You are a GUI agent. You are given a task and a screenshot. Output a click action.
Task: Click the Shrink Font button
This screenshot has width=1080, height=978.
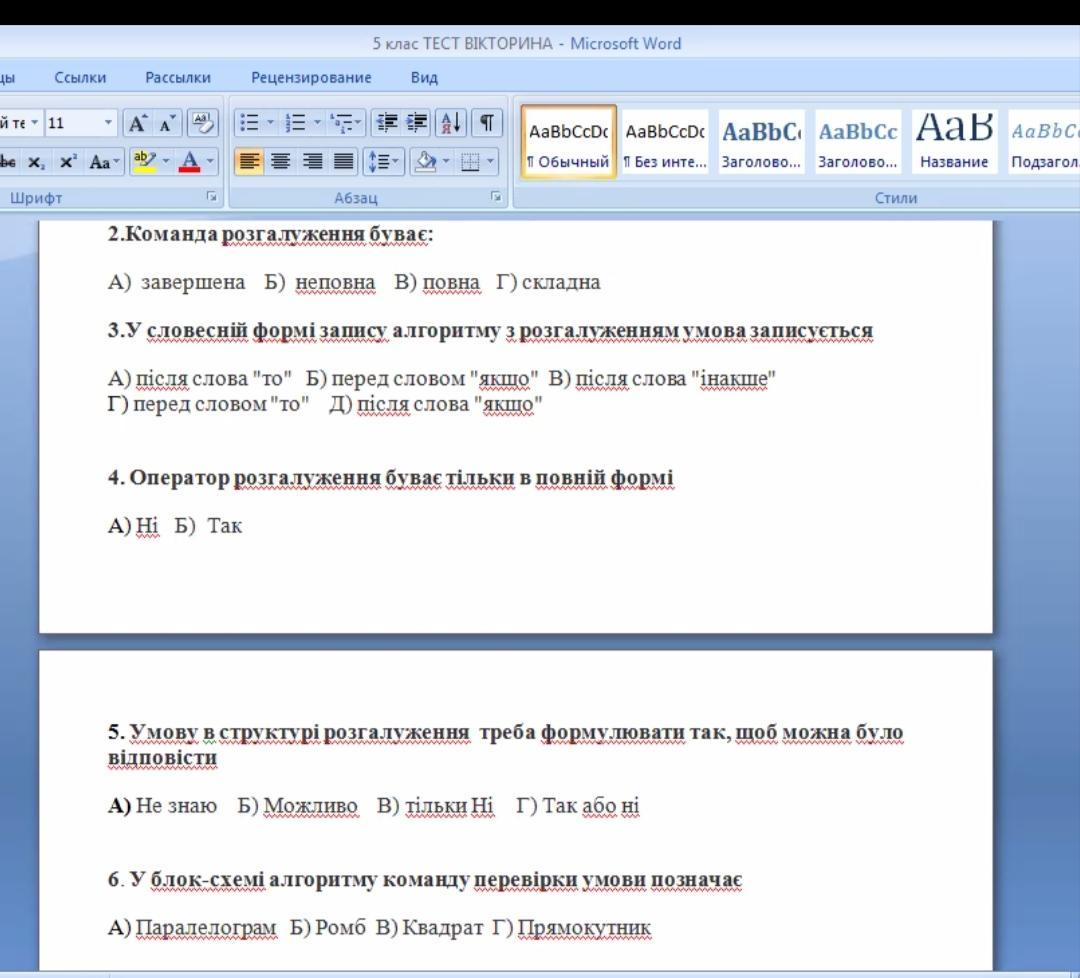point(167,123)
